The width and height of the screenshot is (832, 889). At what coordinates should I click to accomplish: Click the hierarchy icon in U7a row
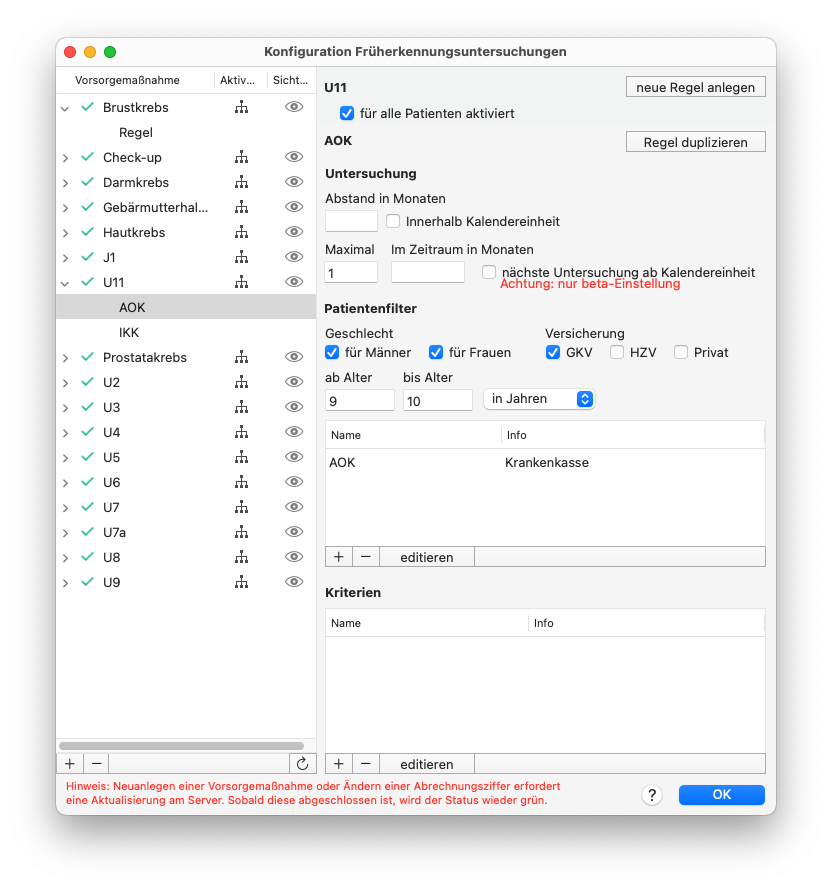tap(242, 532)
